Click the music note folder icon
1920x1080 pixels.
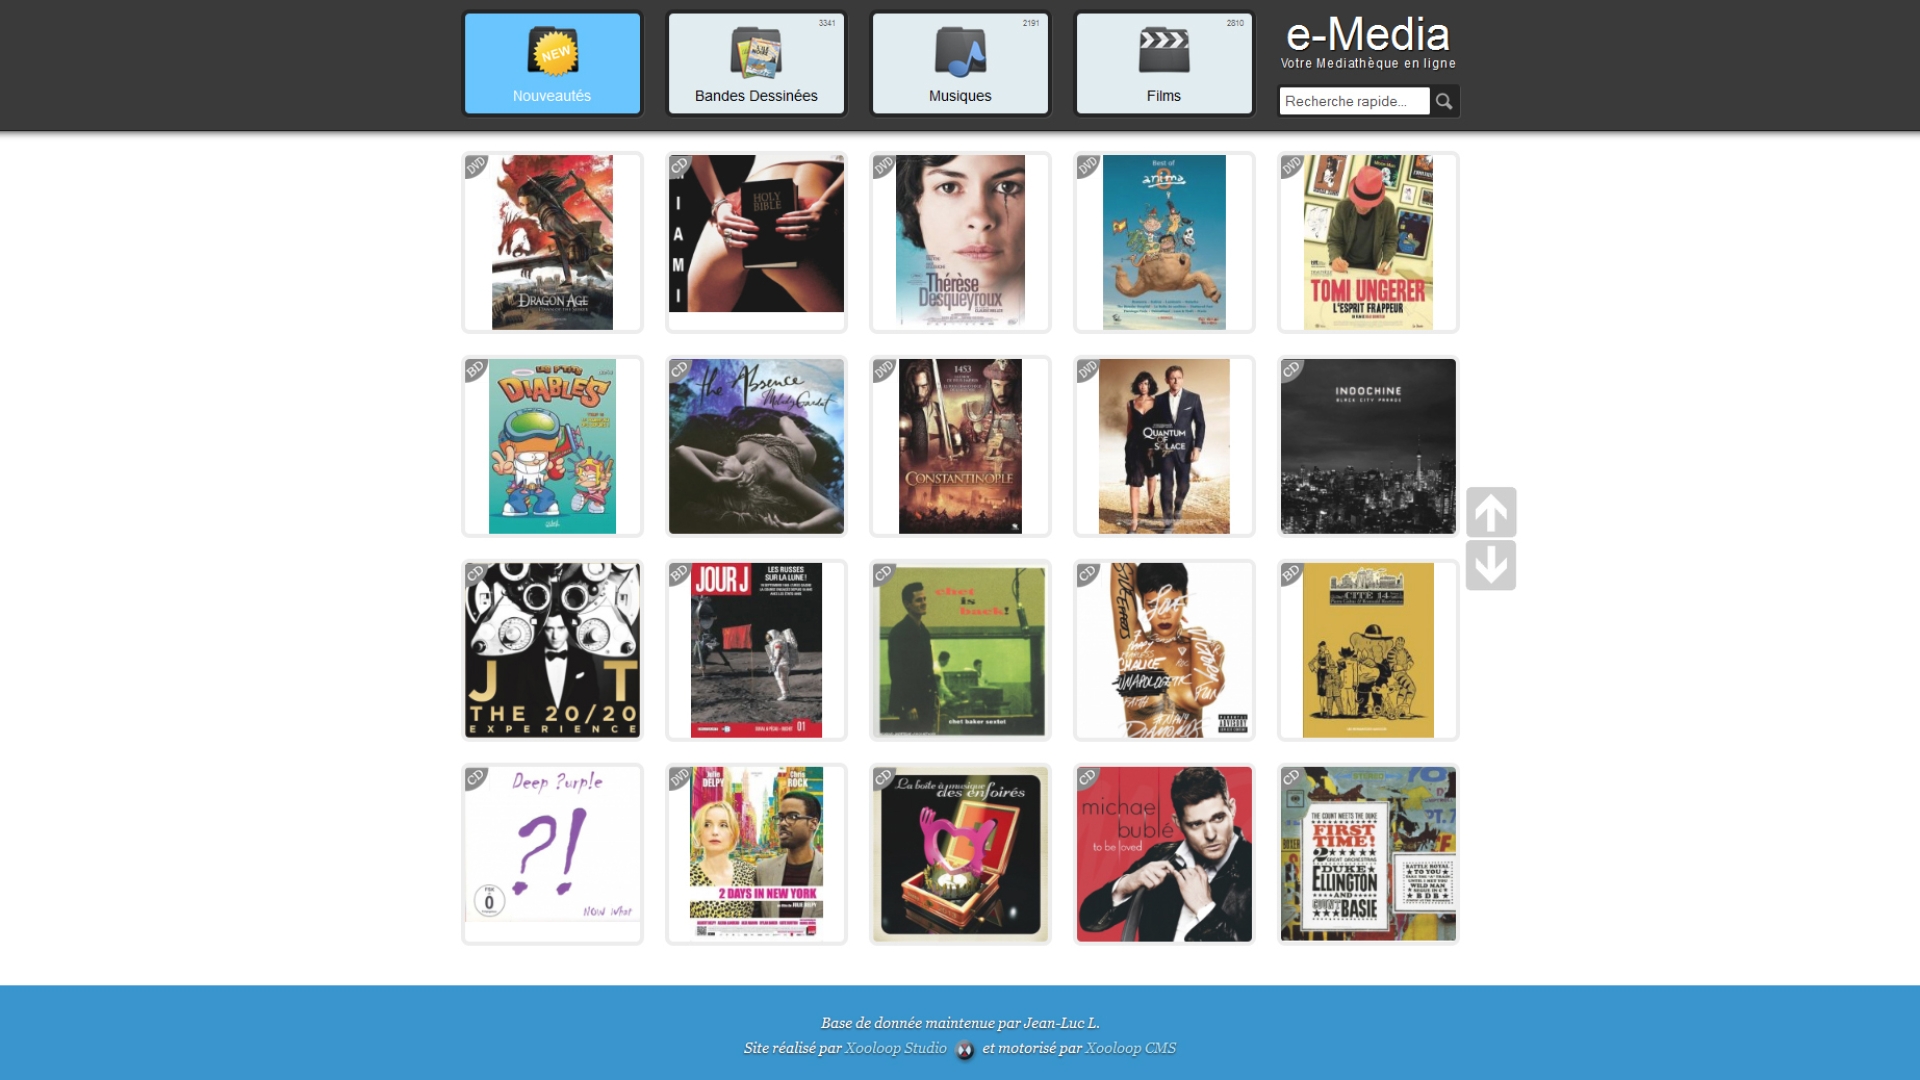pos(960,52)
